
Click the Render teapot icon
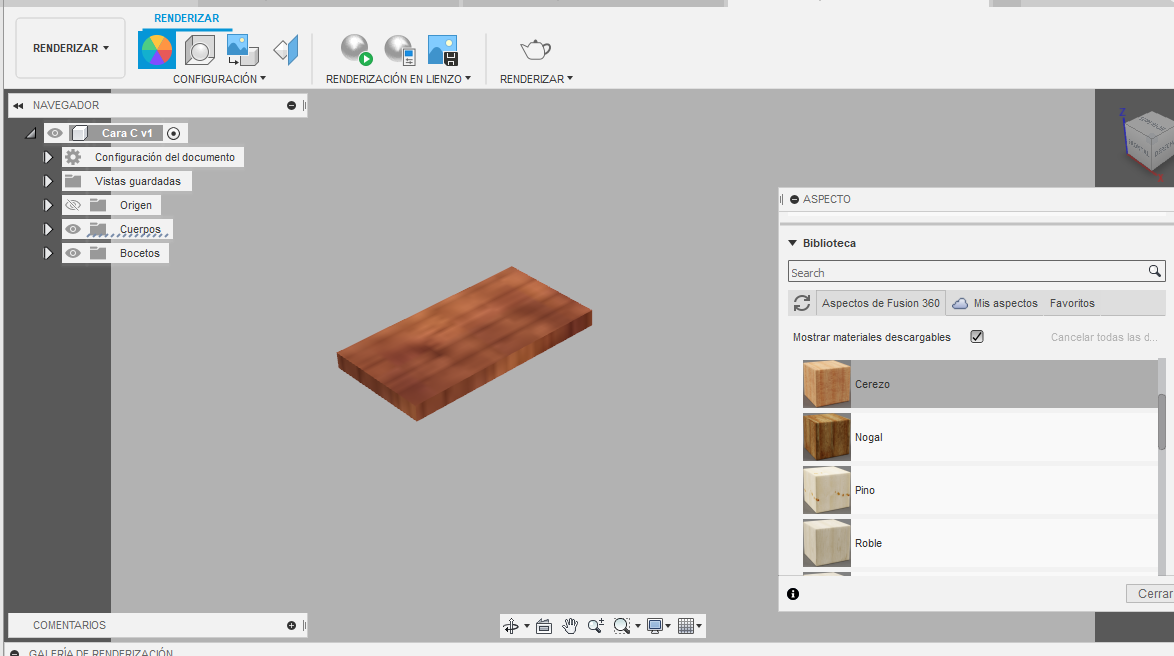(535, 50)
